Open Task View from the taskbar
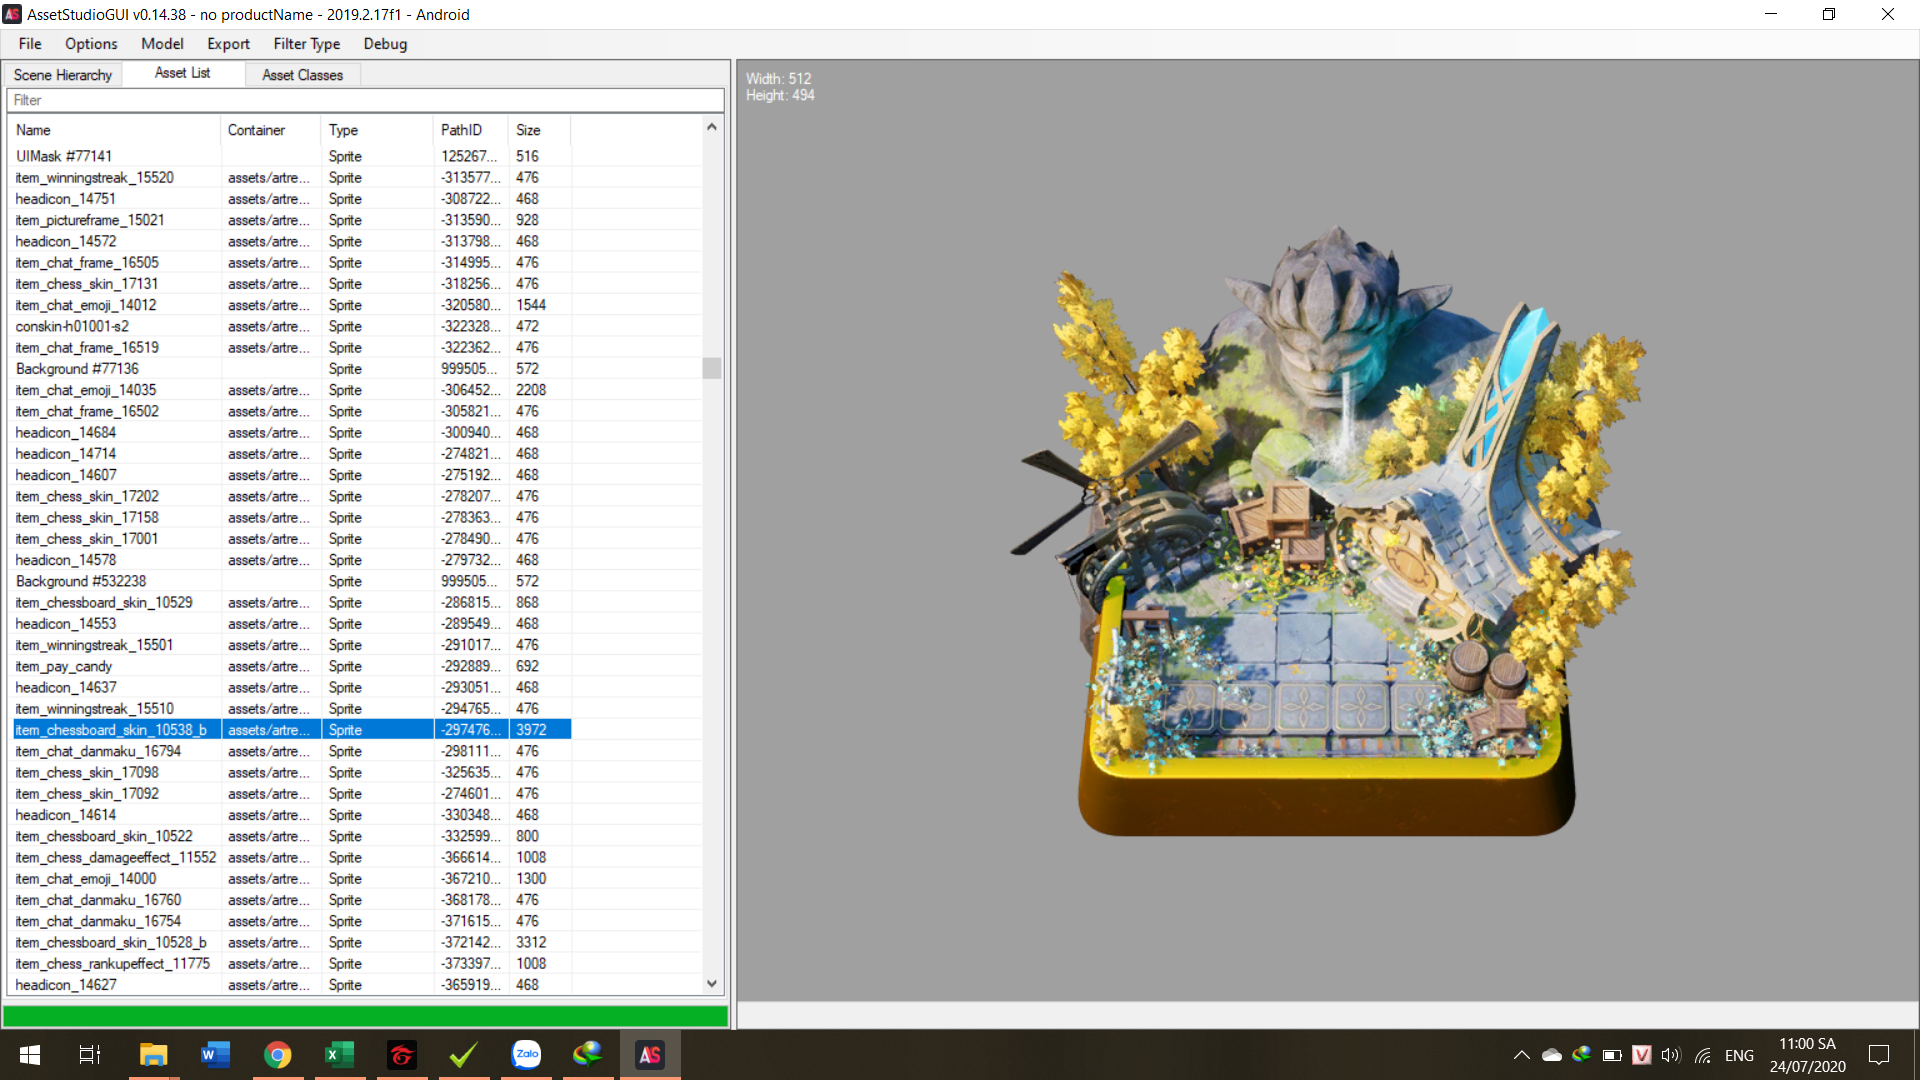This screenshot has width=1920, height=1080. pyautogui.click(x=90, y=1055)
